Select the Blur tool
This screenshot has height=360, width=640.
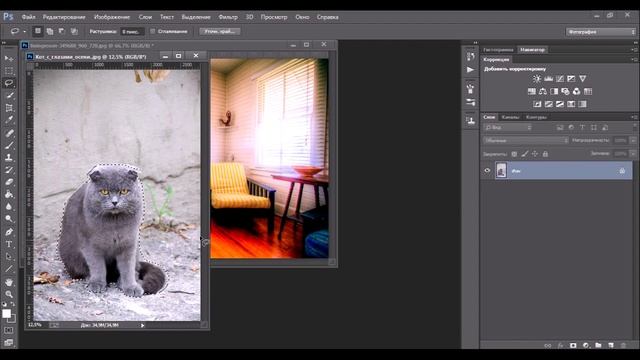coord(9,207)
